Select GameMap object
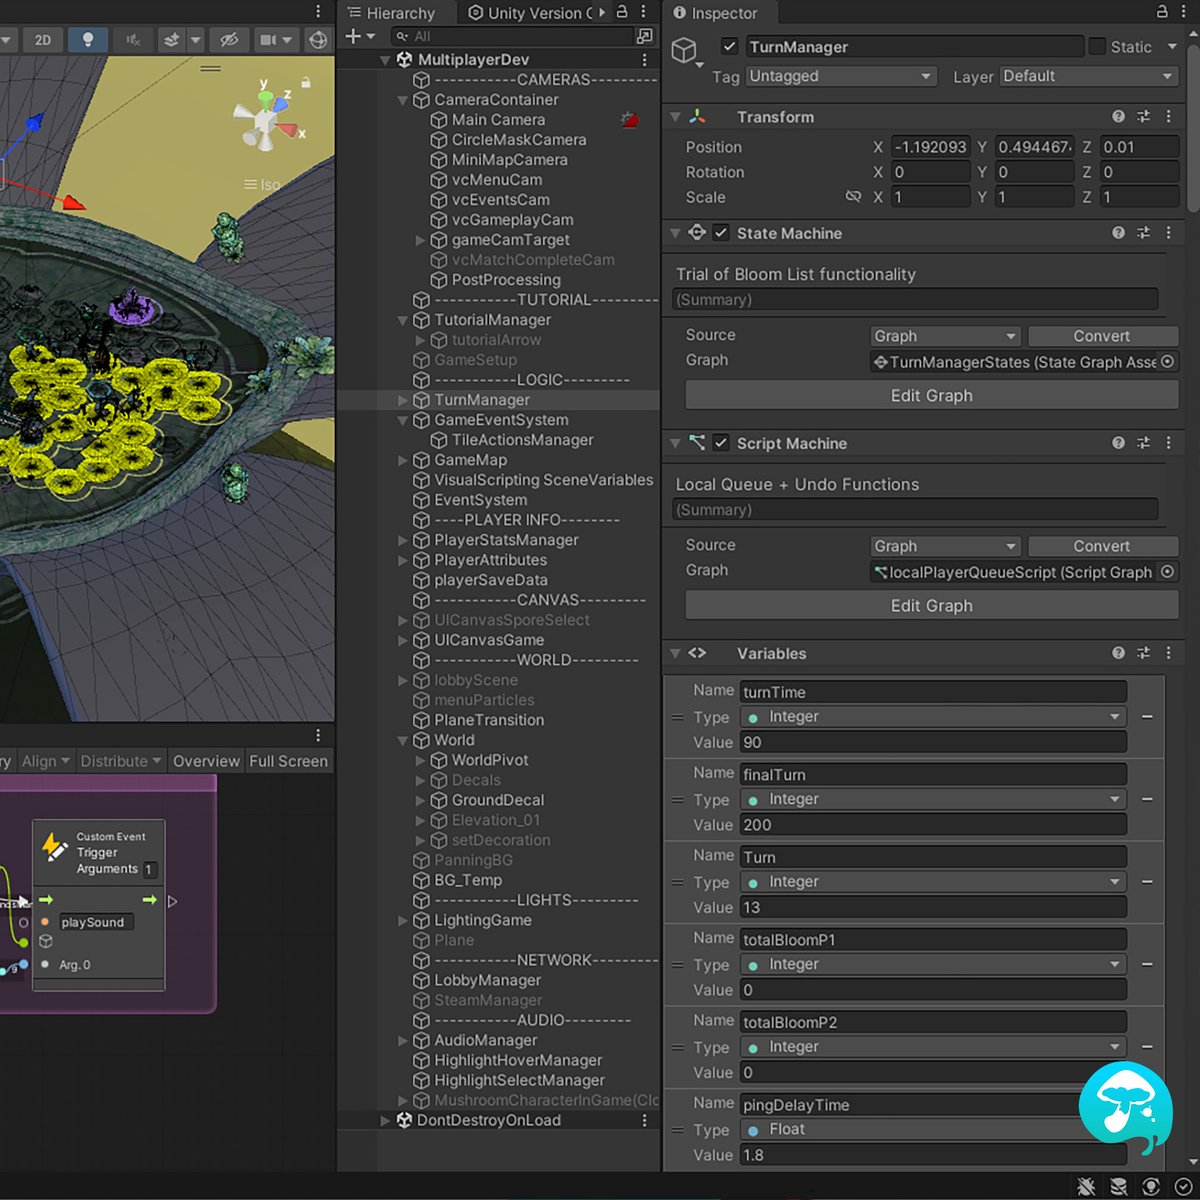 click(x=470, y=460)
